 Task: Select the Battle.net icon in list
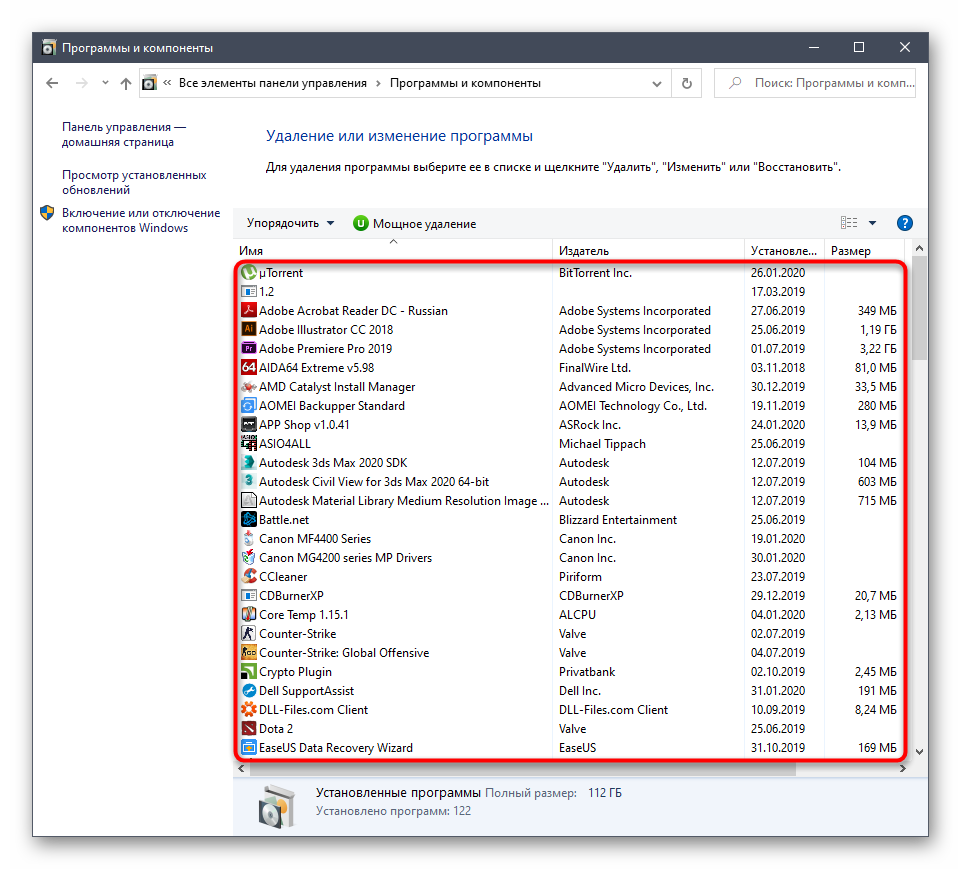pos(250,520)
